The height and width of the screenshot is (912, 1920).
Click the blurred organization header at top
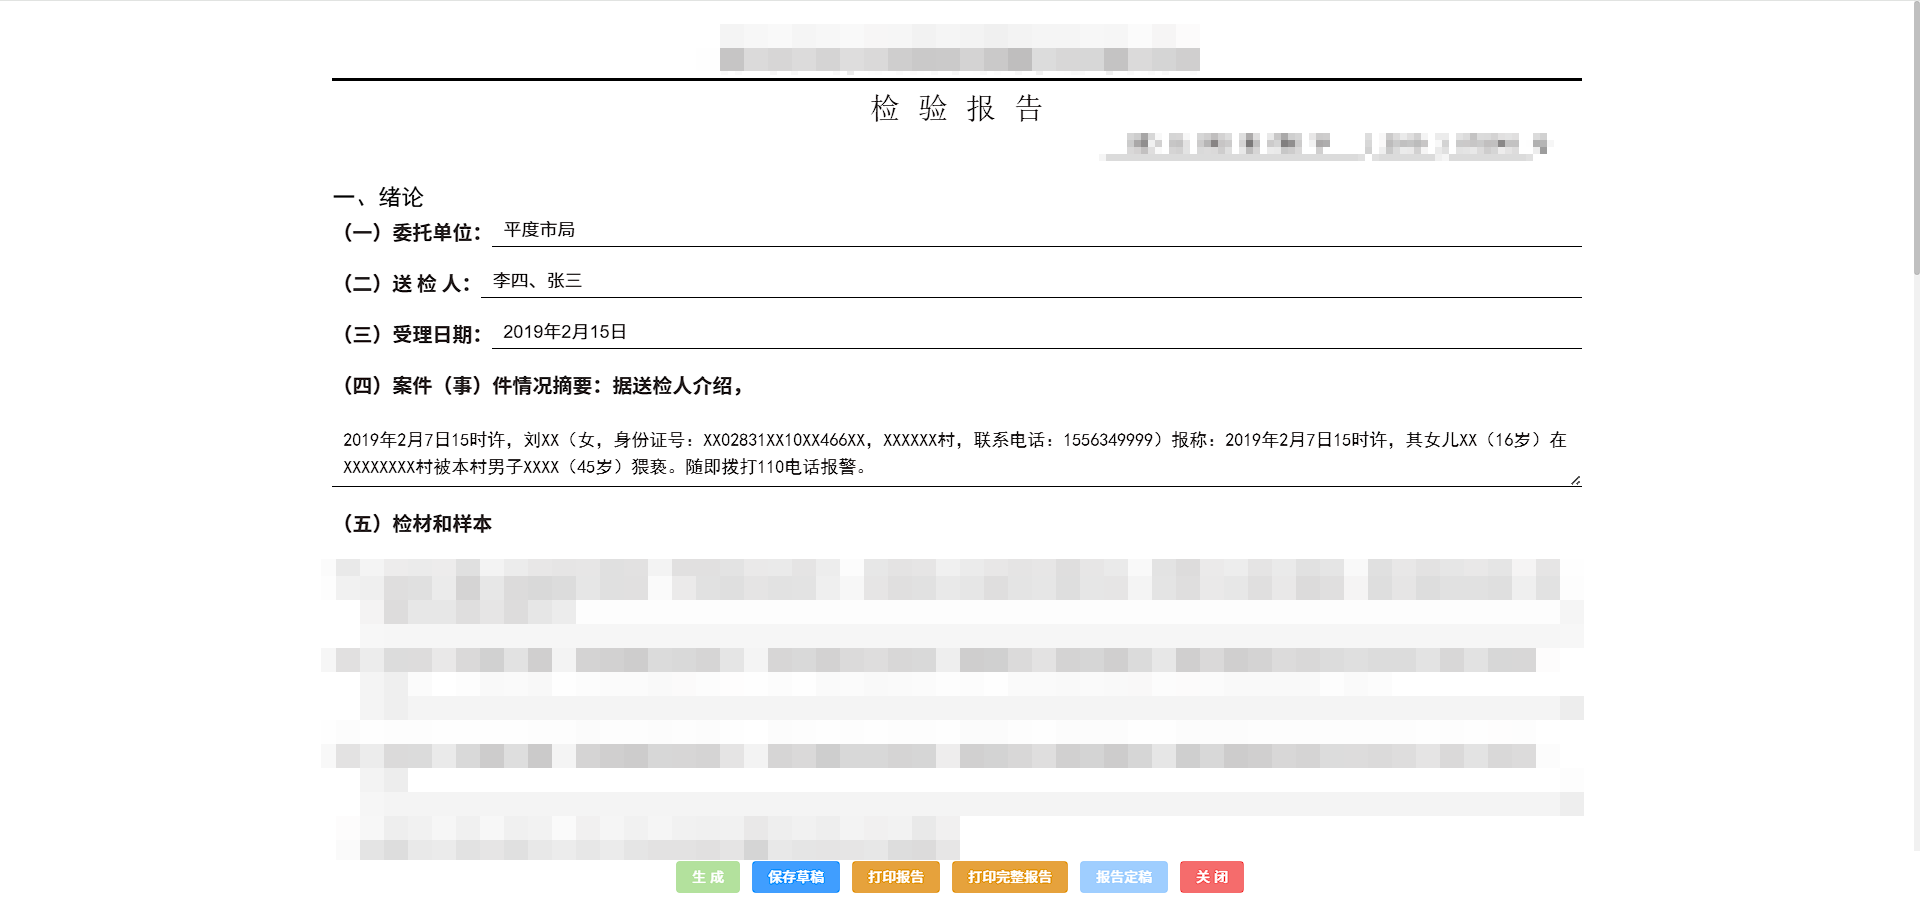point(959,48)
